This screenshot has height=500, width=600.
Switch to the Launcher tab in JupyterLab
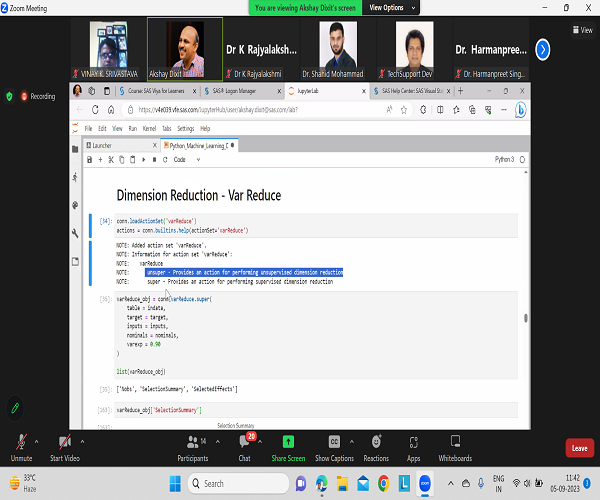118,145
